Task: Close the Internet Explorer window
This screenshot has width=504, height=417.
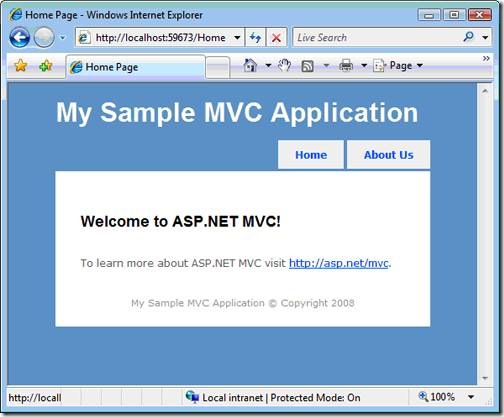Action: coord(480,15)
